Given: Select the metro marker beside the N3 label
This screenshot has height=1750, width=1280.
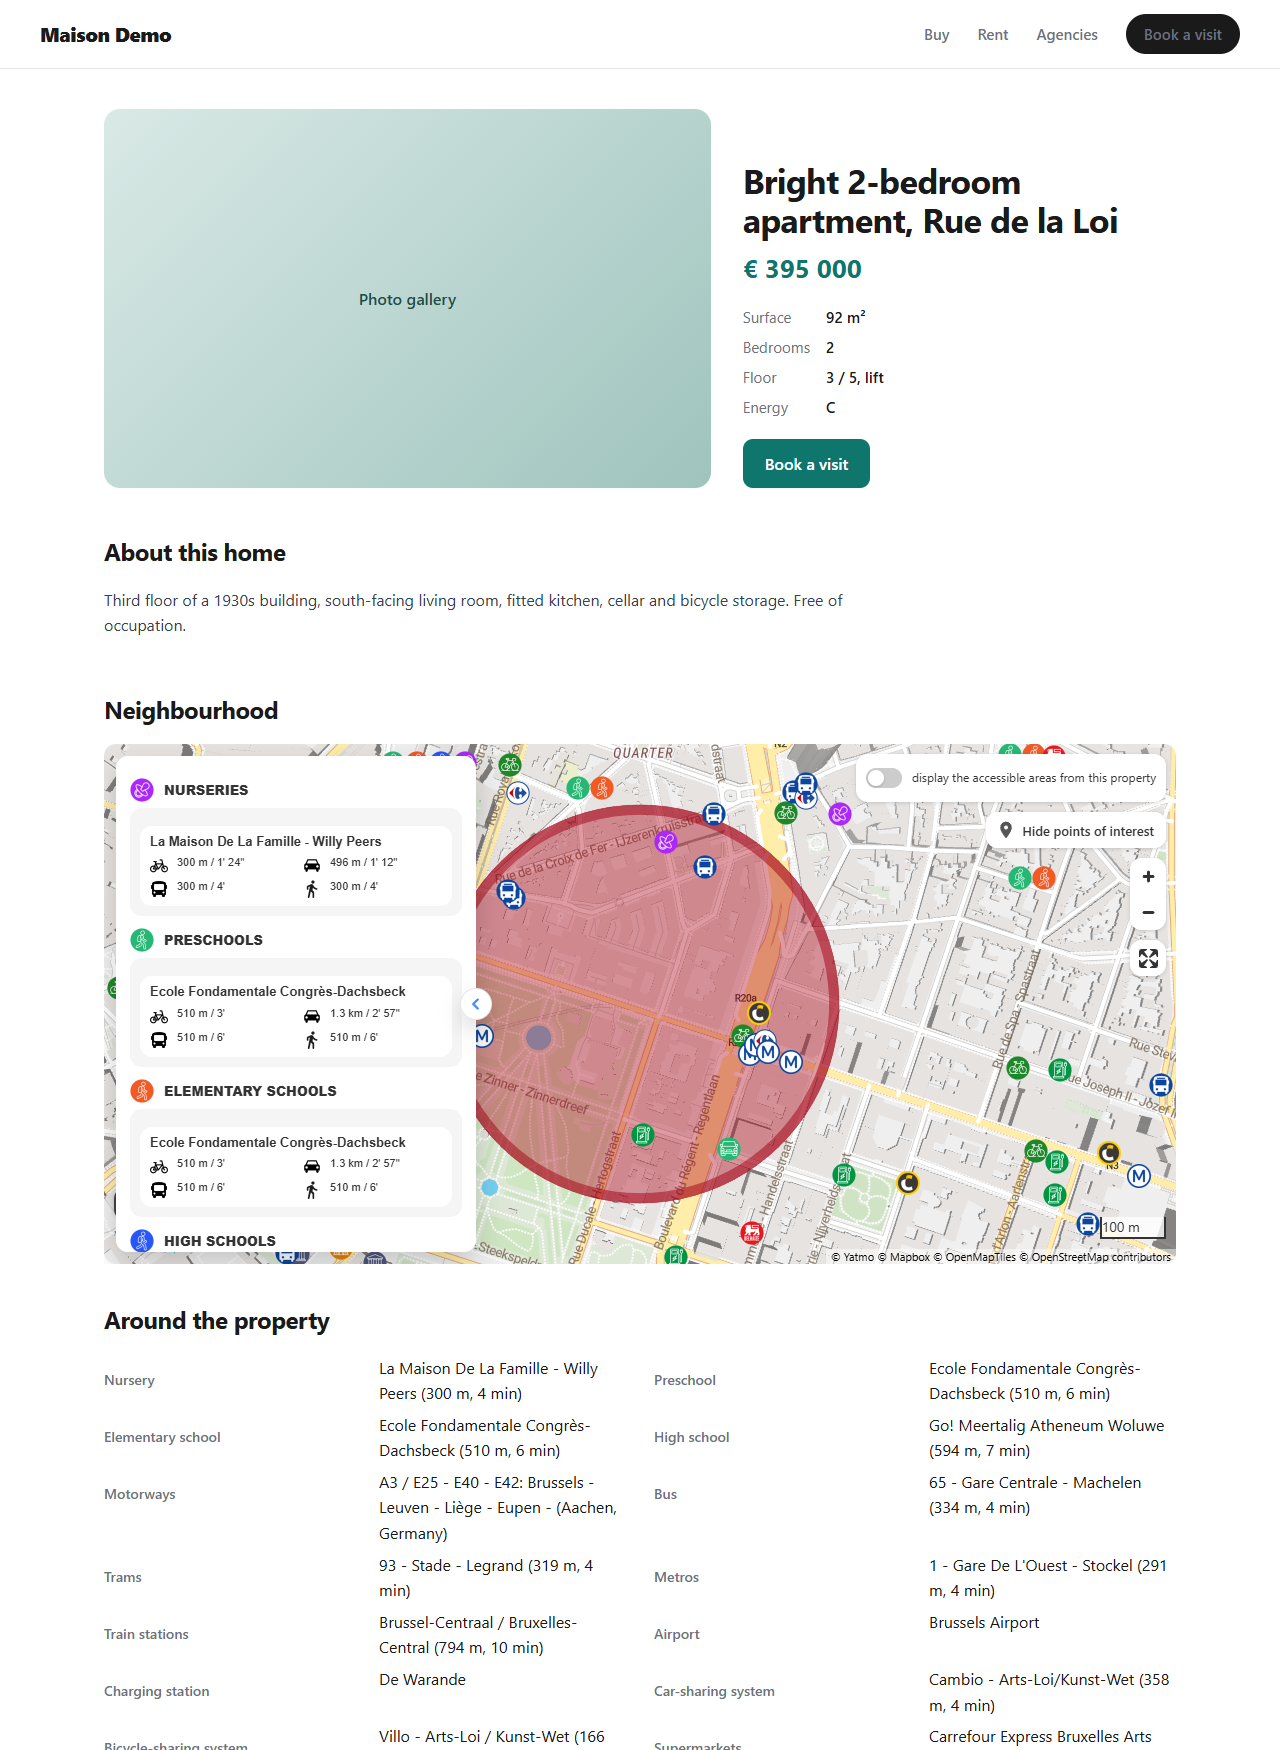Looking at the screenshot, I should pos(1139,1176).
